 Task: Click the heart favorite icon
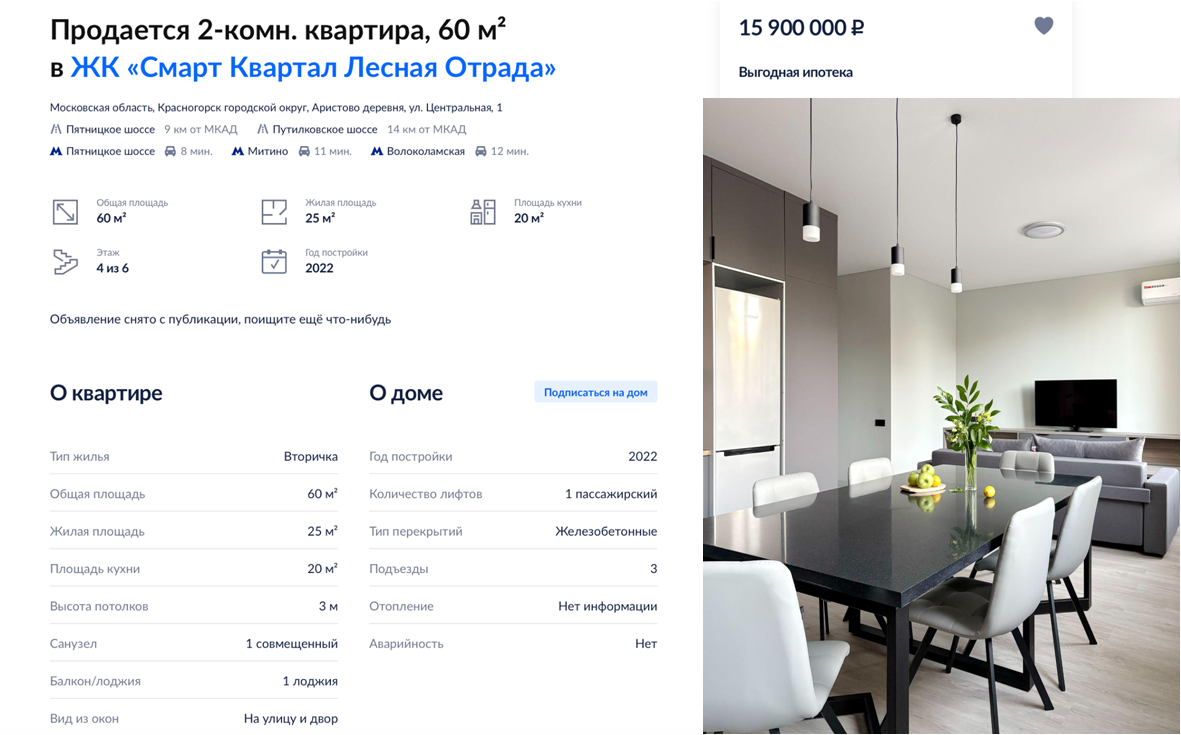click(1043, 26)
